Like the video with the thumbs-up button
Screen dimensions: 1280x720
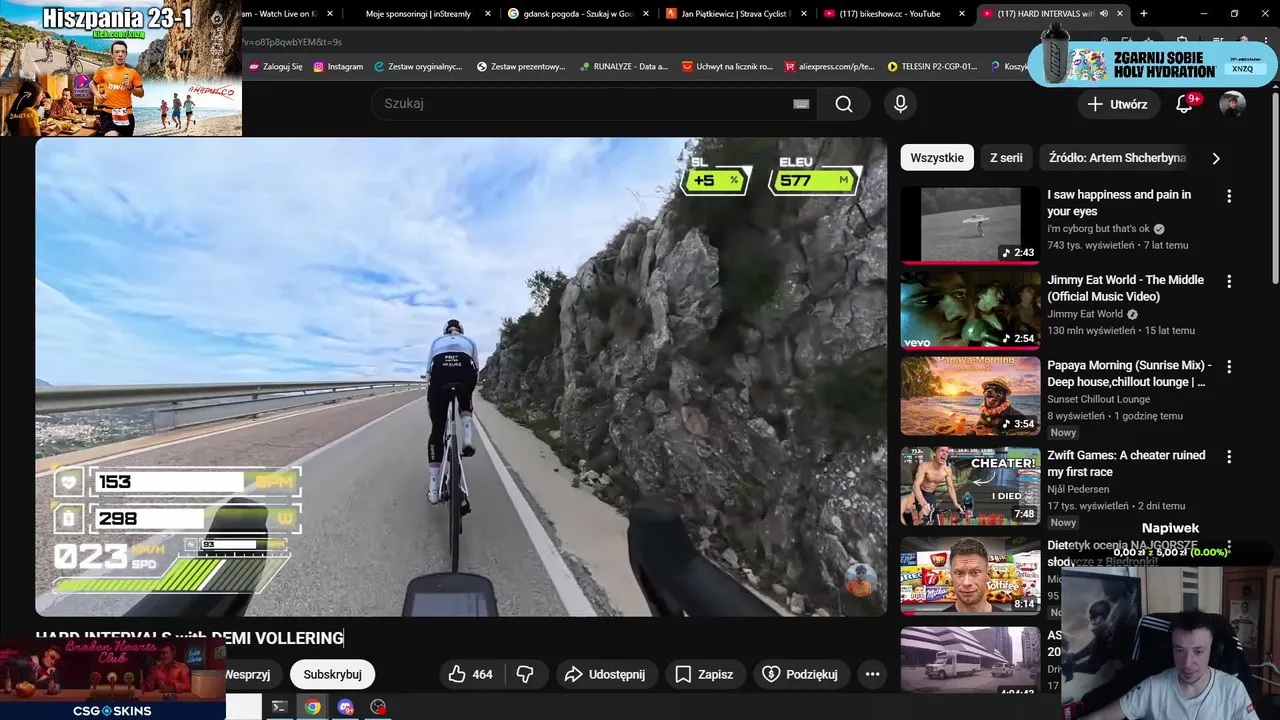tap(471, 674)
